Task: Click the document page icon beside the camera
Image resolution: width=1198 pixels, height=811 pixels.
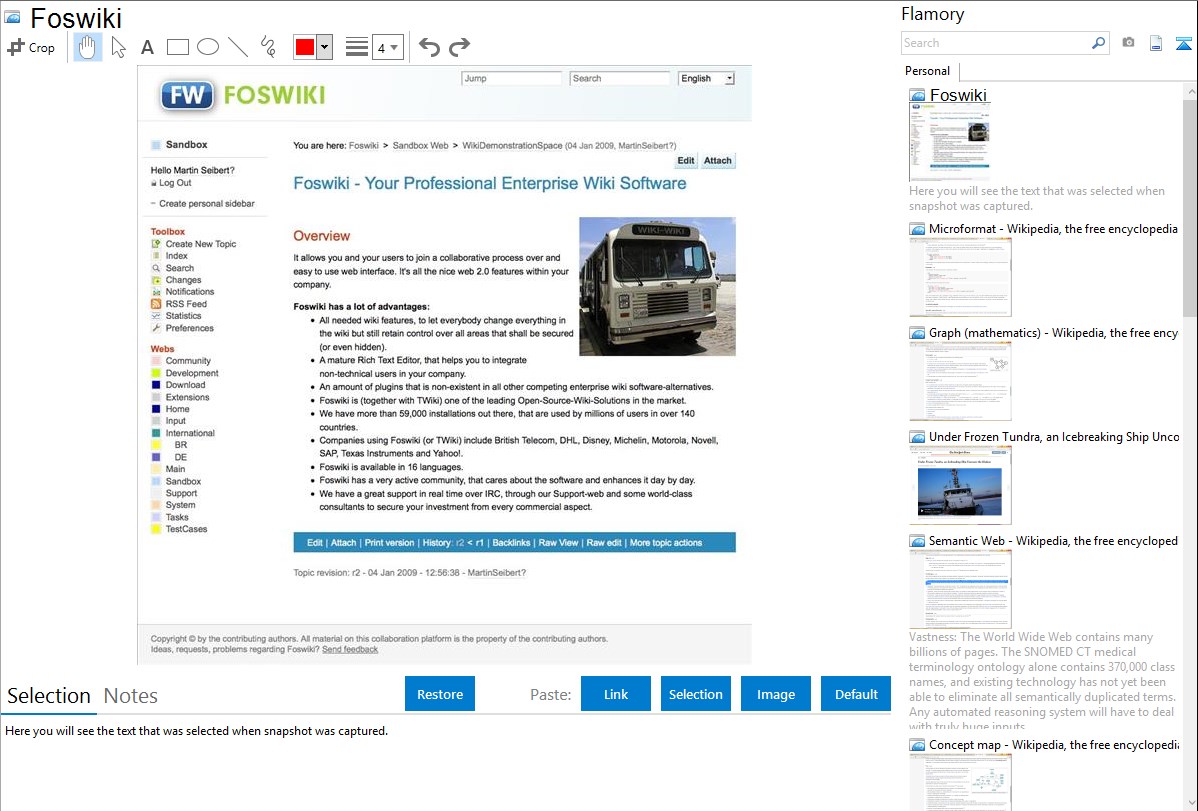Action: (x=1156, y=43)
